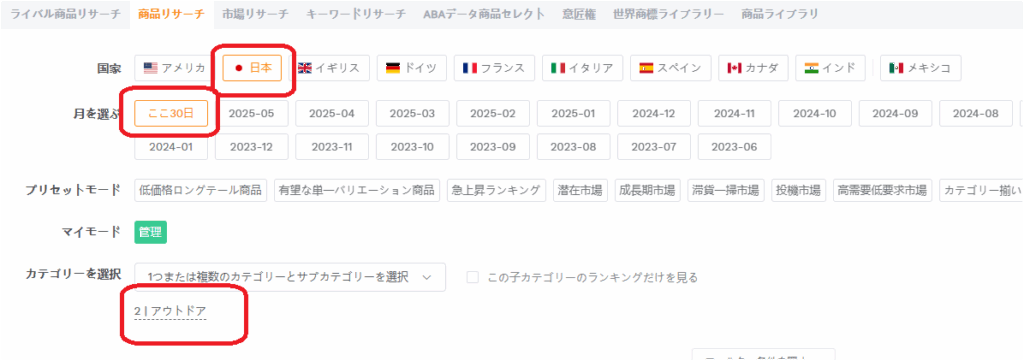Apply 成長期市場 preset mode

[648, 191]
